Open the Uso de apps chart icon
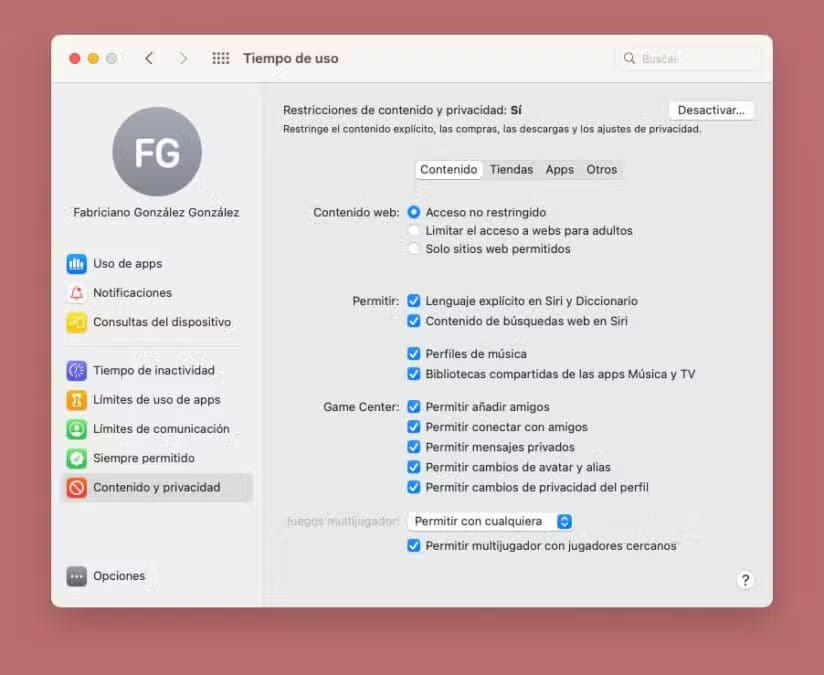This screenshot has height=675, width=824. [x=77, y=264]
